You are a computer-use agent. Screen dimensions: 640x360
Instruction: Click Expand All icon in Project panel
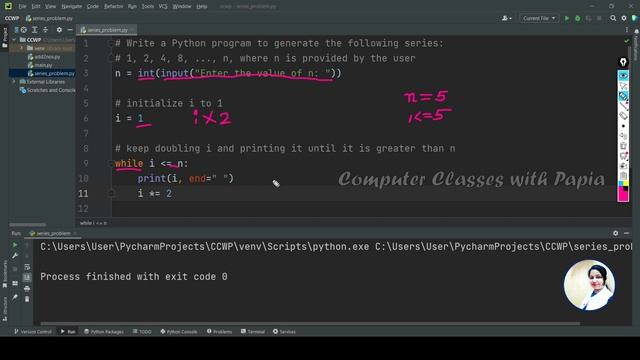(35, 30)
